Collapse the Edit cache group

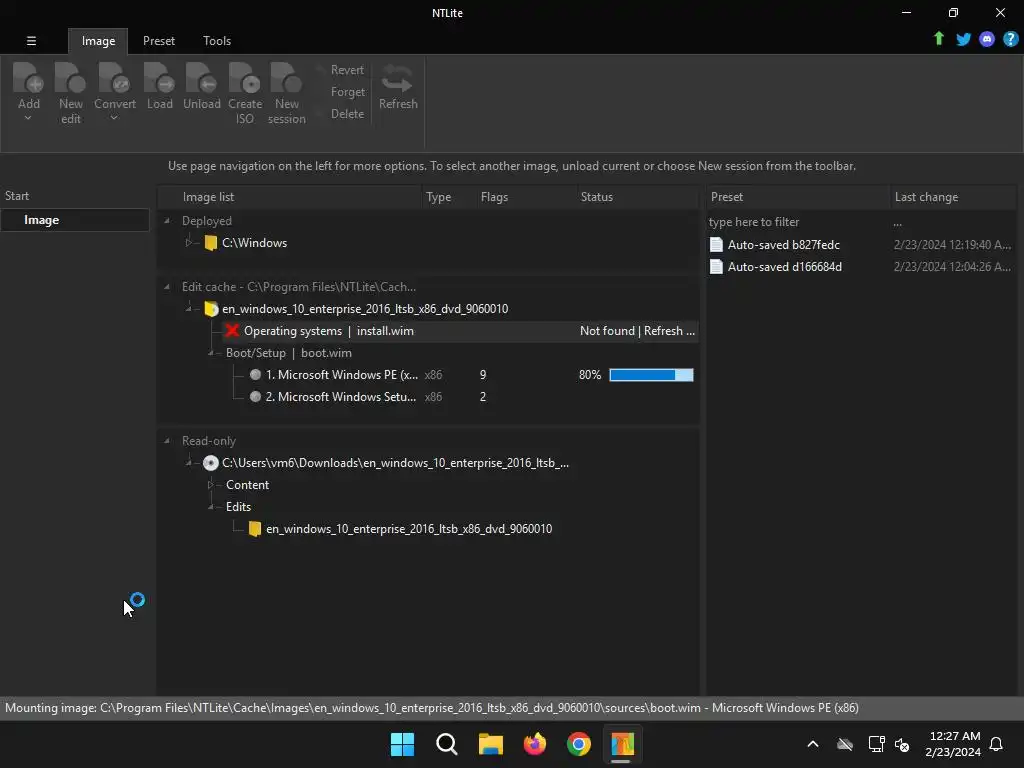coord(167,287)
